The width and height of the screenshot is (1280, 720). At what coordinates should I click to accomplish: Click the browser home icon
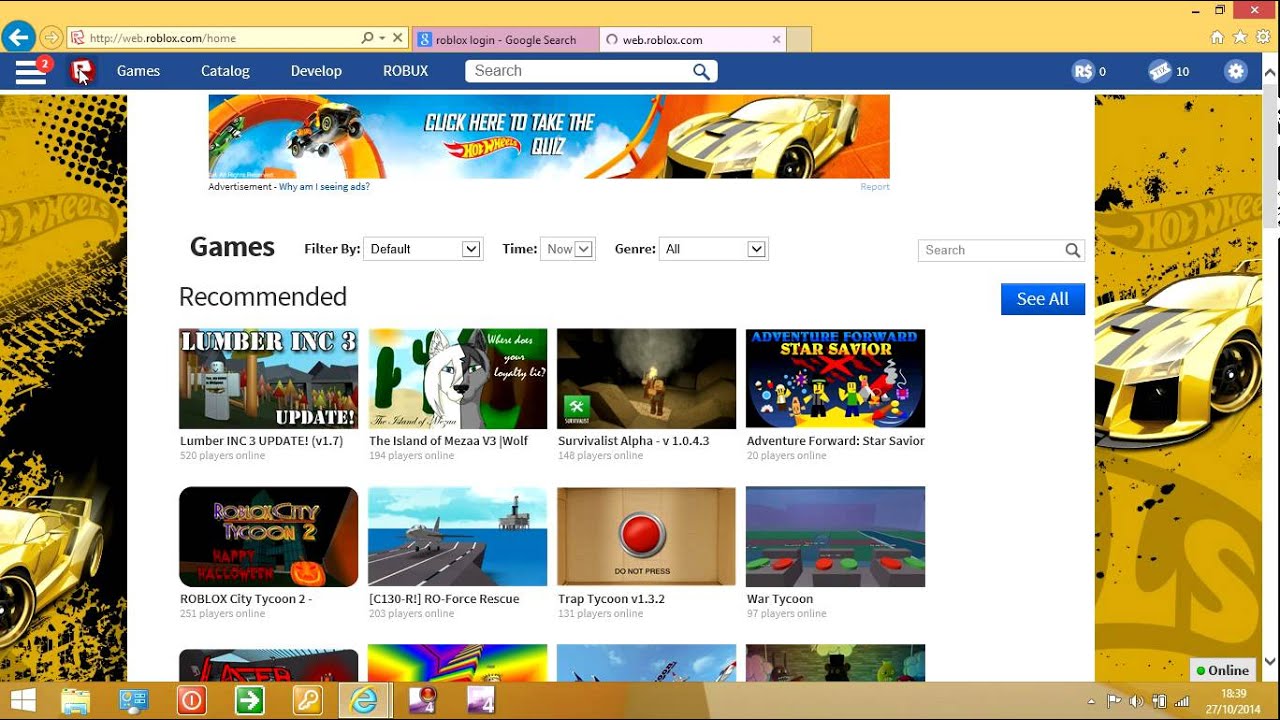[1217, 38]
